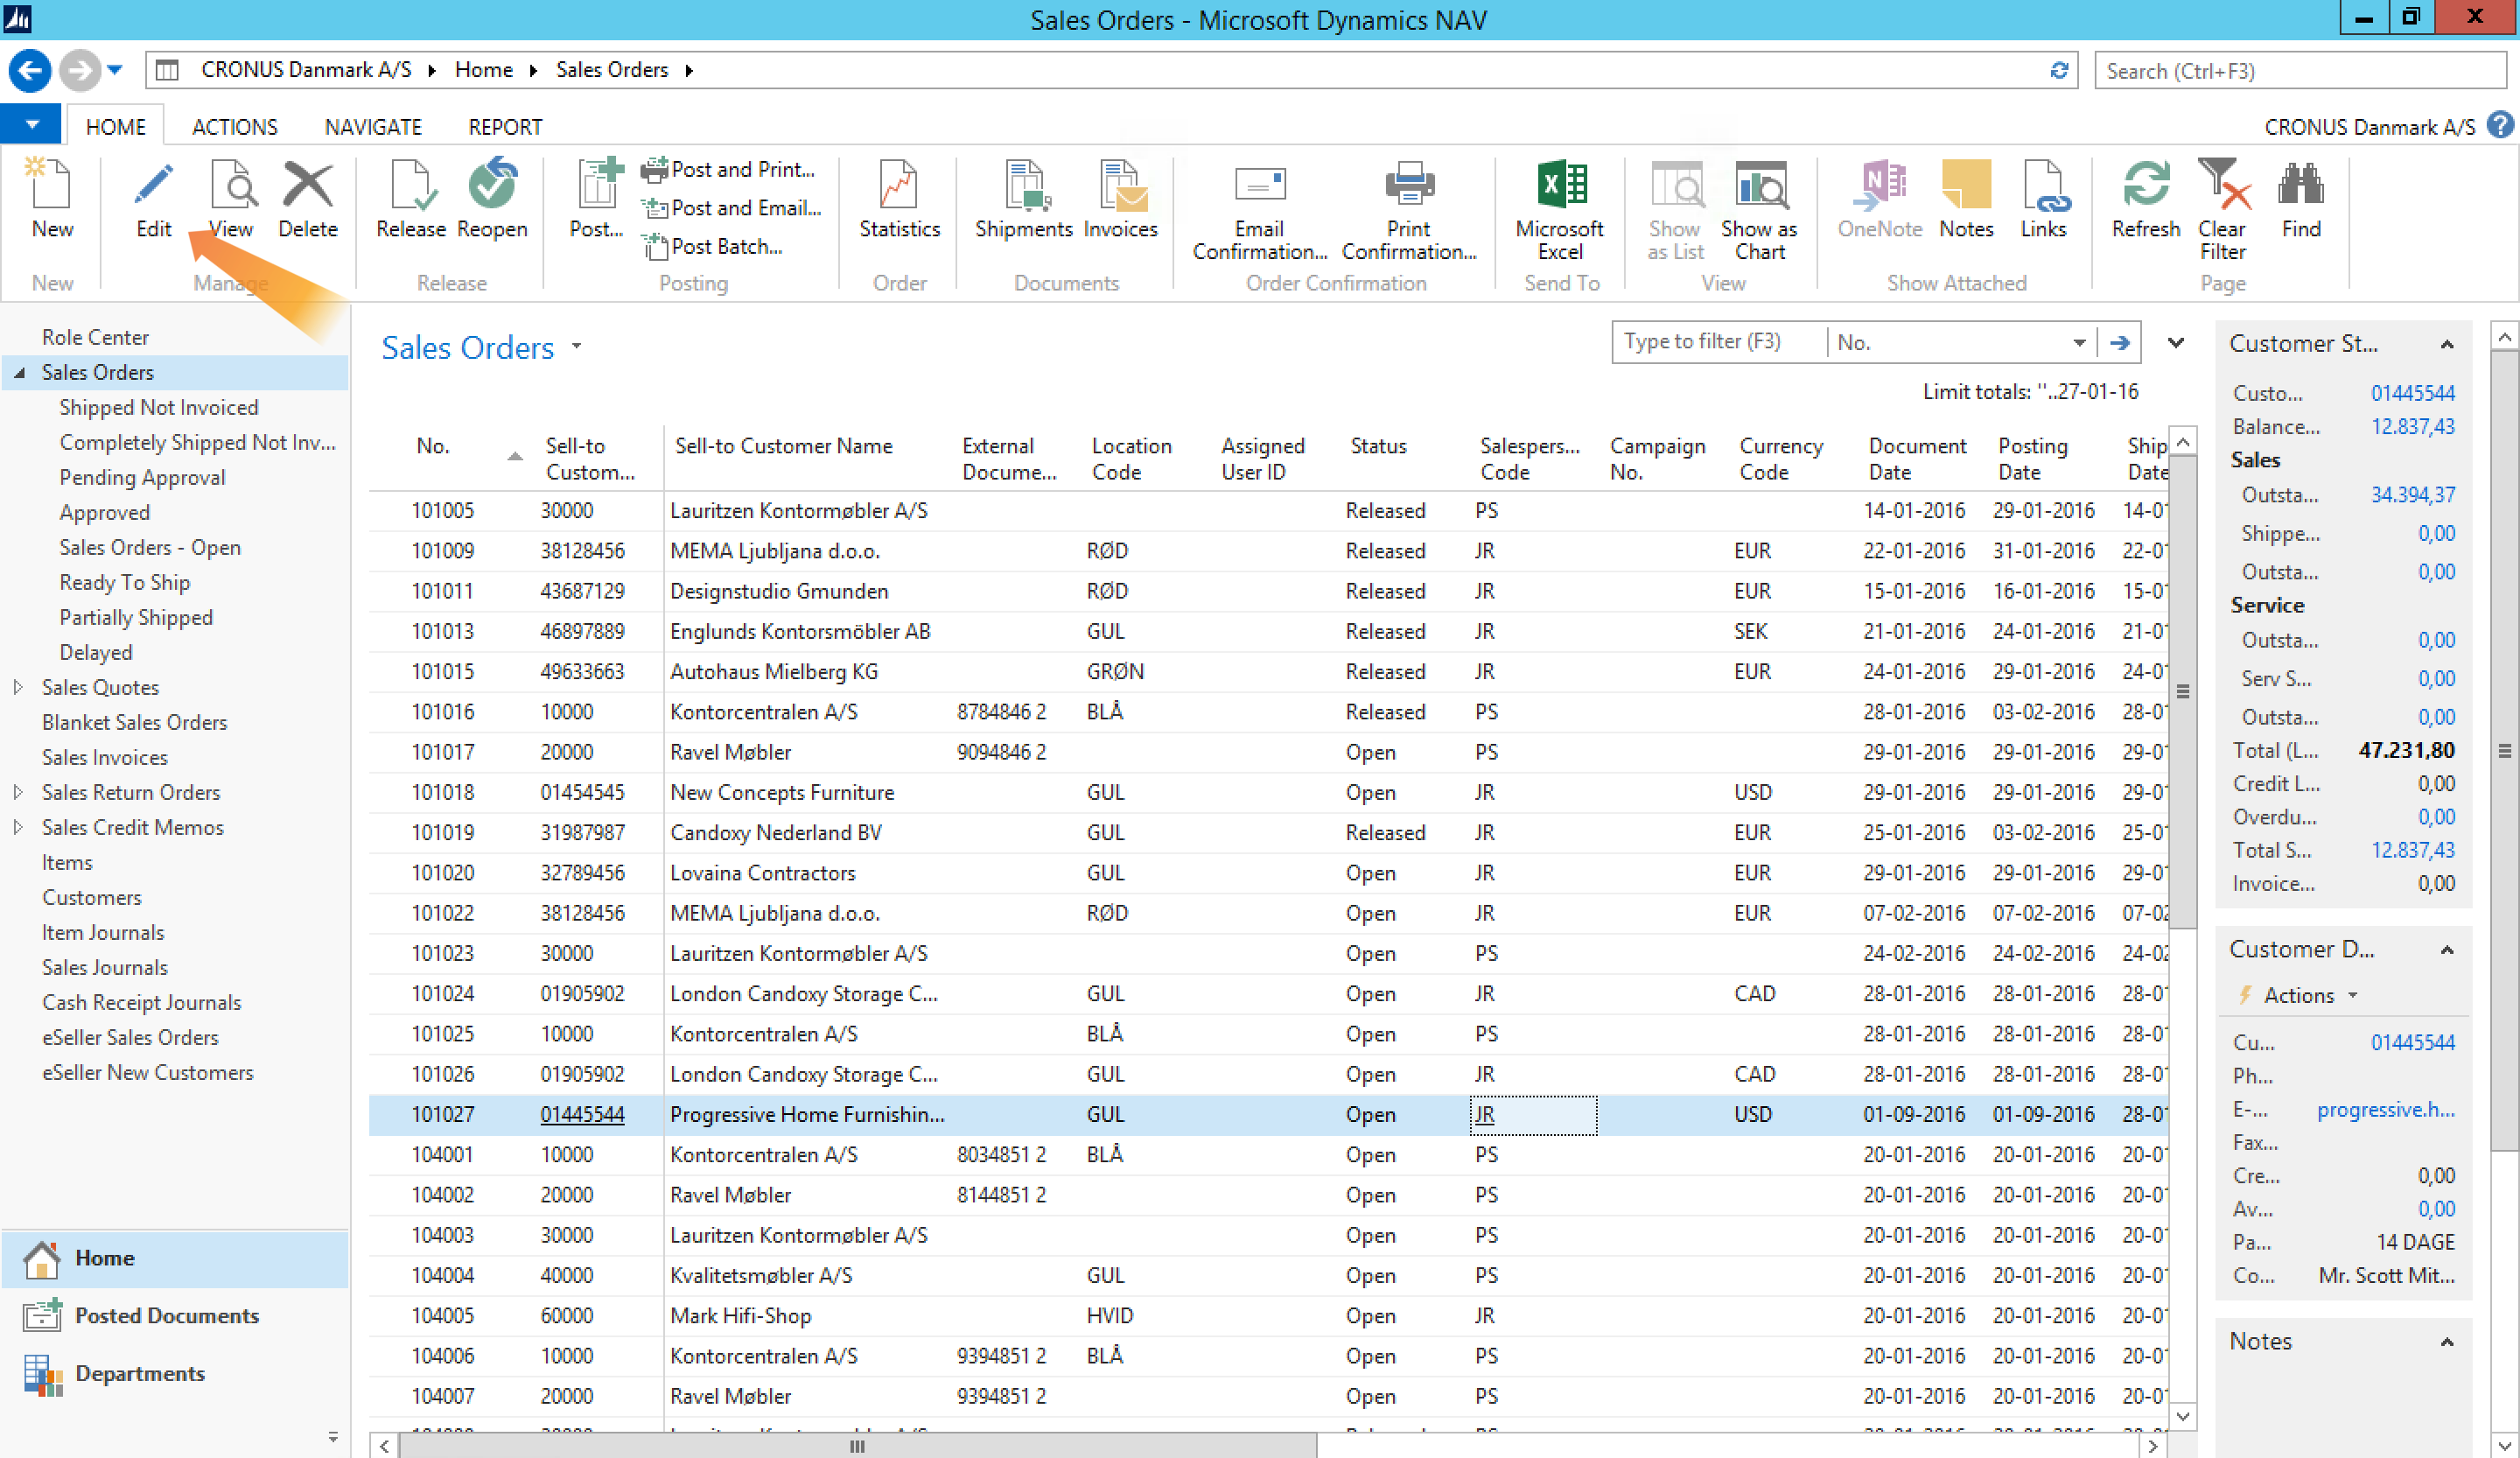Click the Home navigation button
The height and width of the screenshot is (1458, 2520).
[175, 1258]
